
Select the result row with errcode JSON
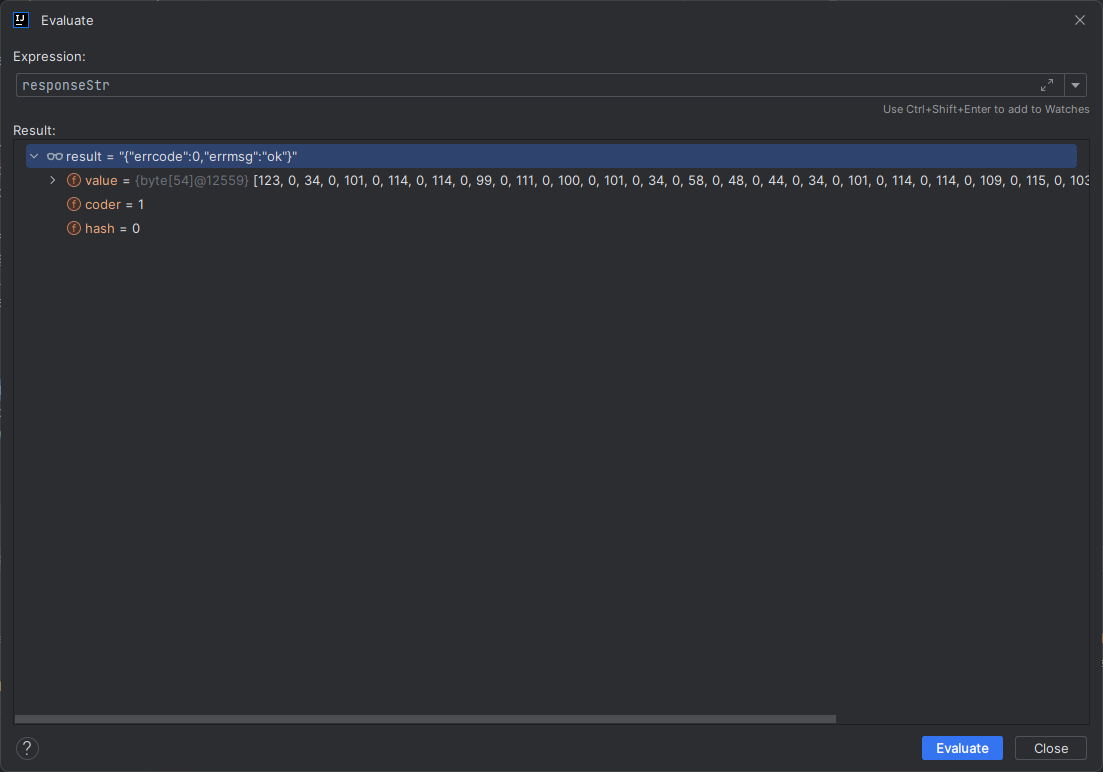tap(551, 156)
